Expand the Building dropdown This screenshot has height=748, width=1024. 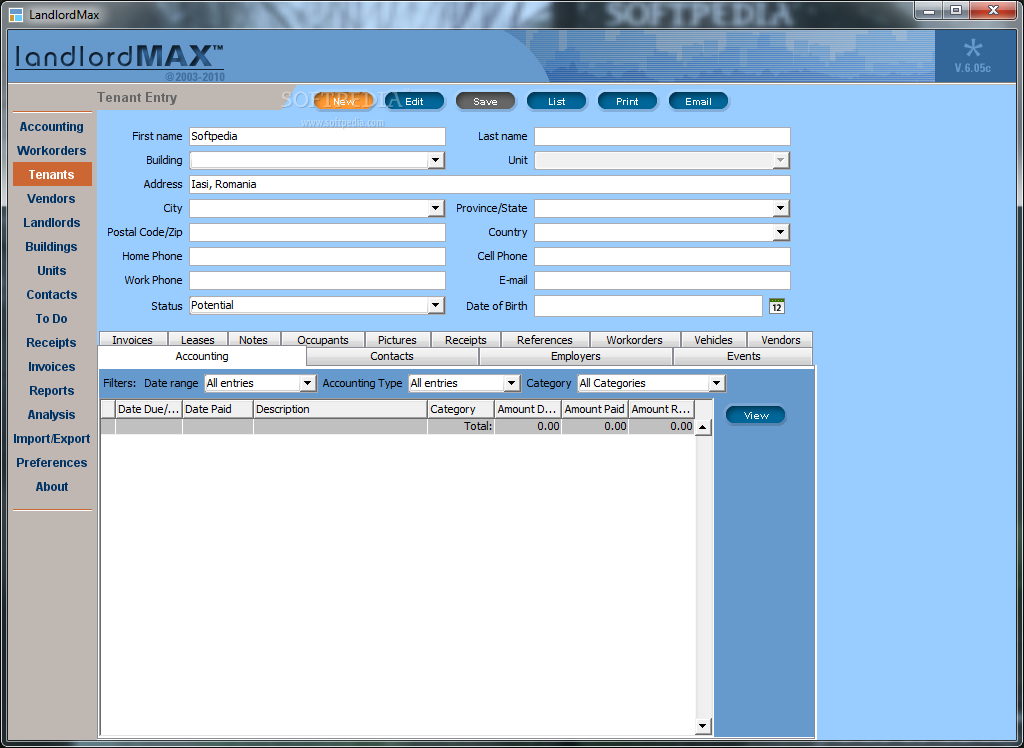coord(436,160)
